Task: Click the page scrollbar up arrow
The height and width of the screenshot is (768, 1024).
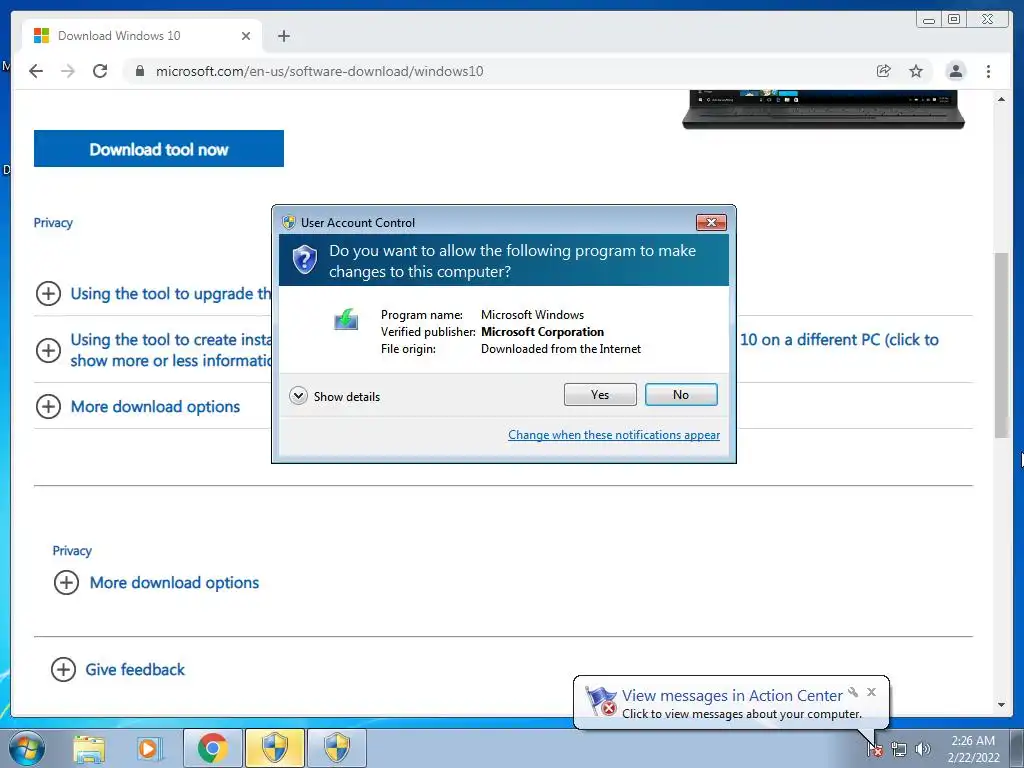Action: pyautogui.click(x=1001, y=99)
